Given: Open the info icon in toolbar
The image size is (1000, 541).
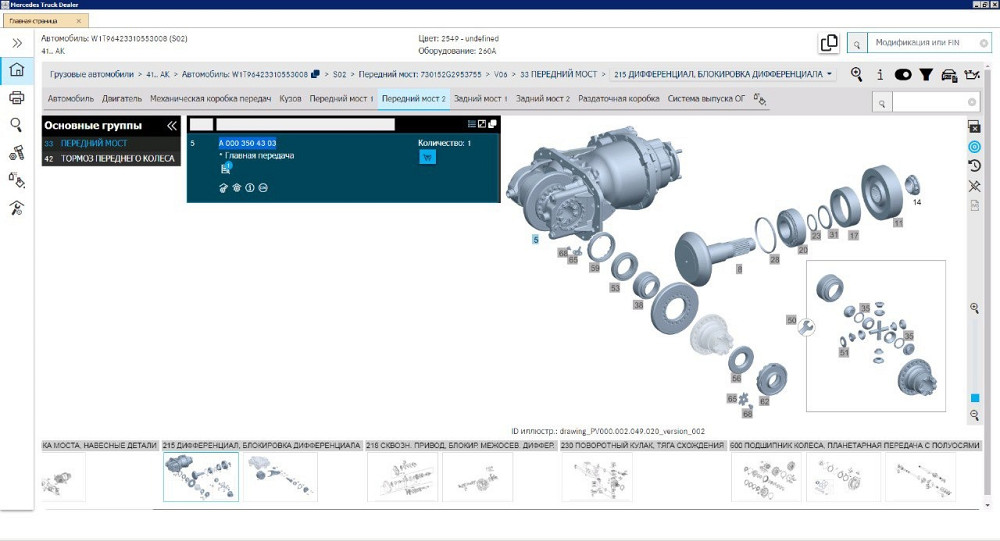Looking at the screenshot, I should point(879,74).
